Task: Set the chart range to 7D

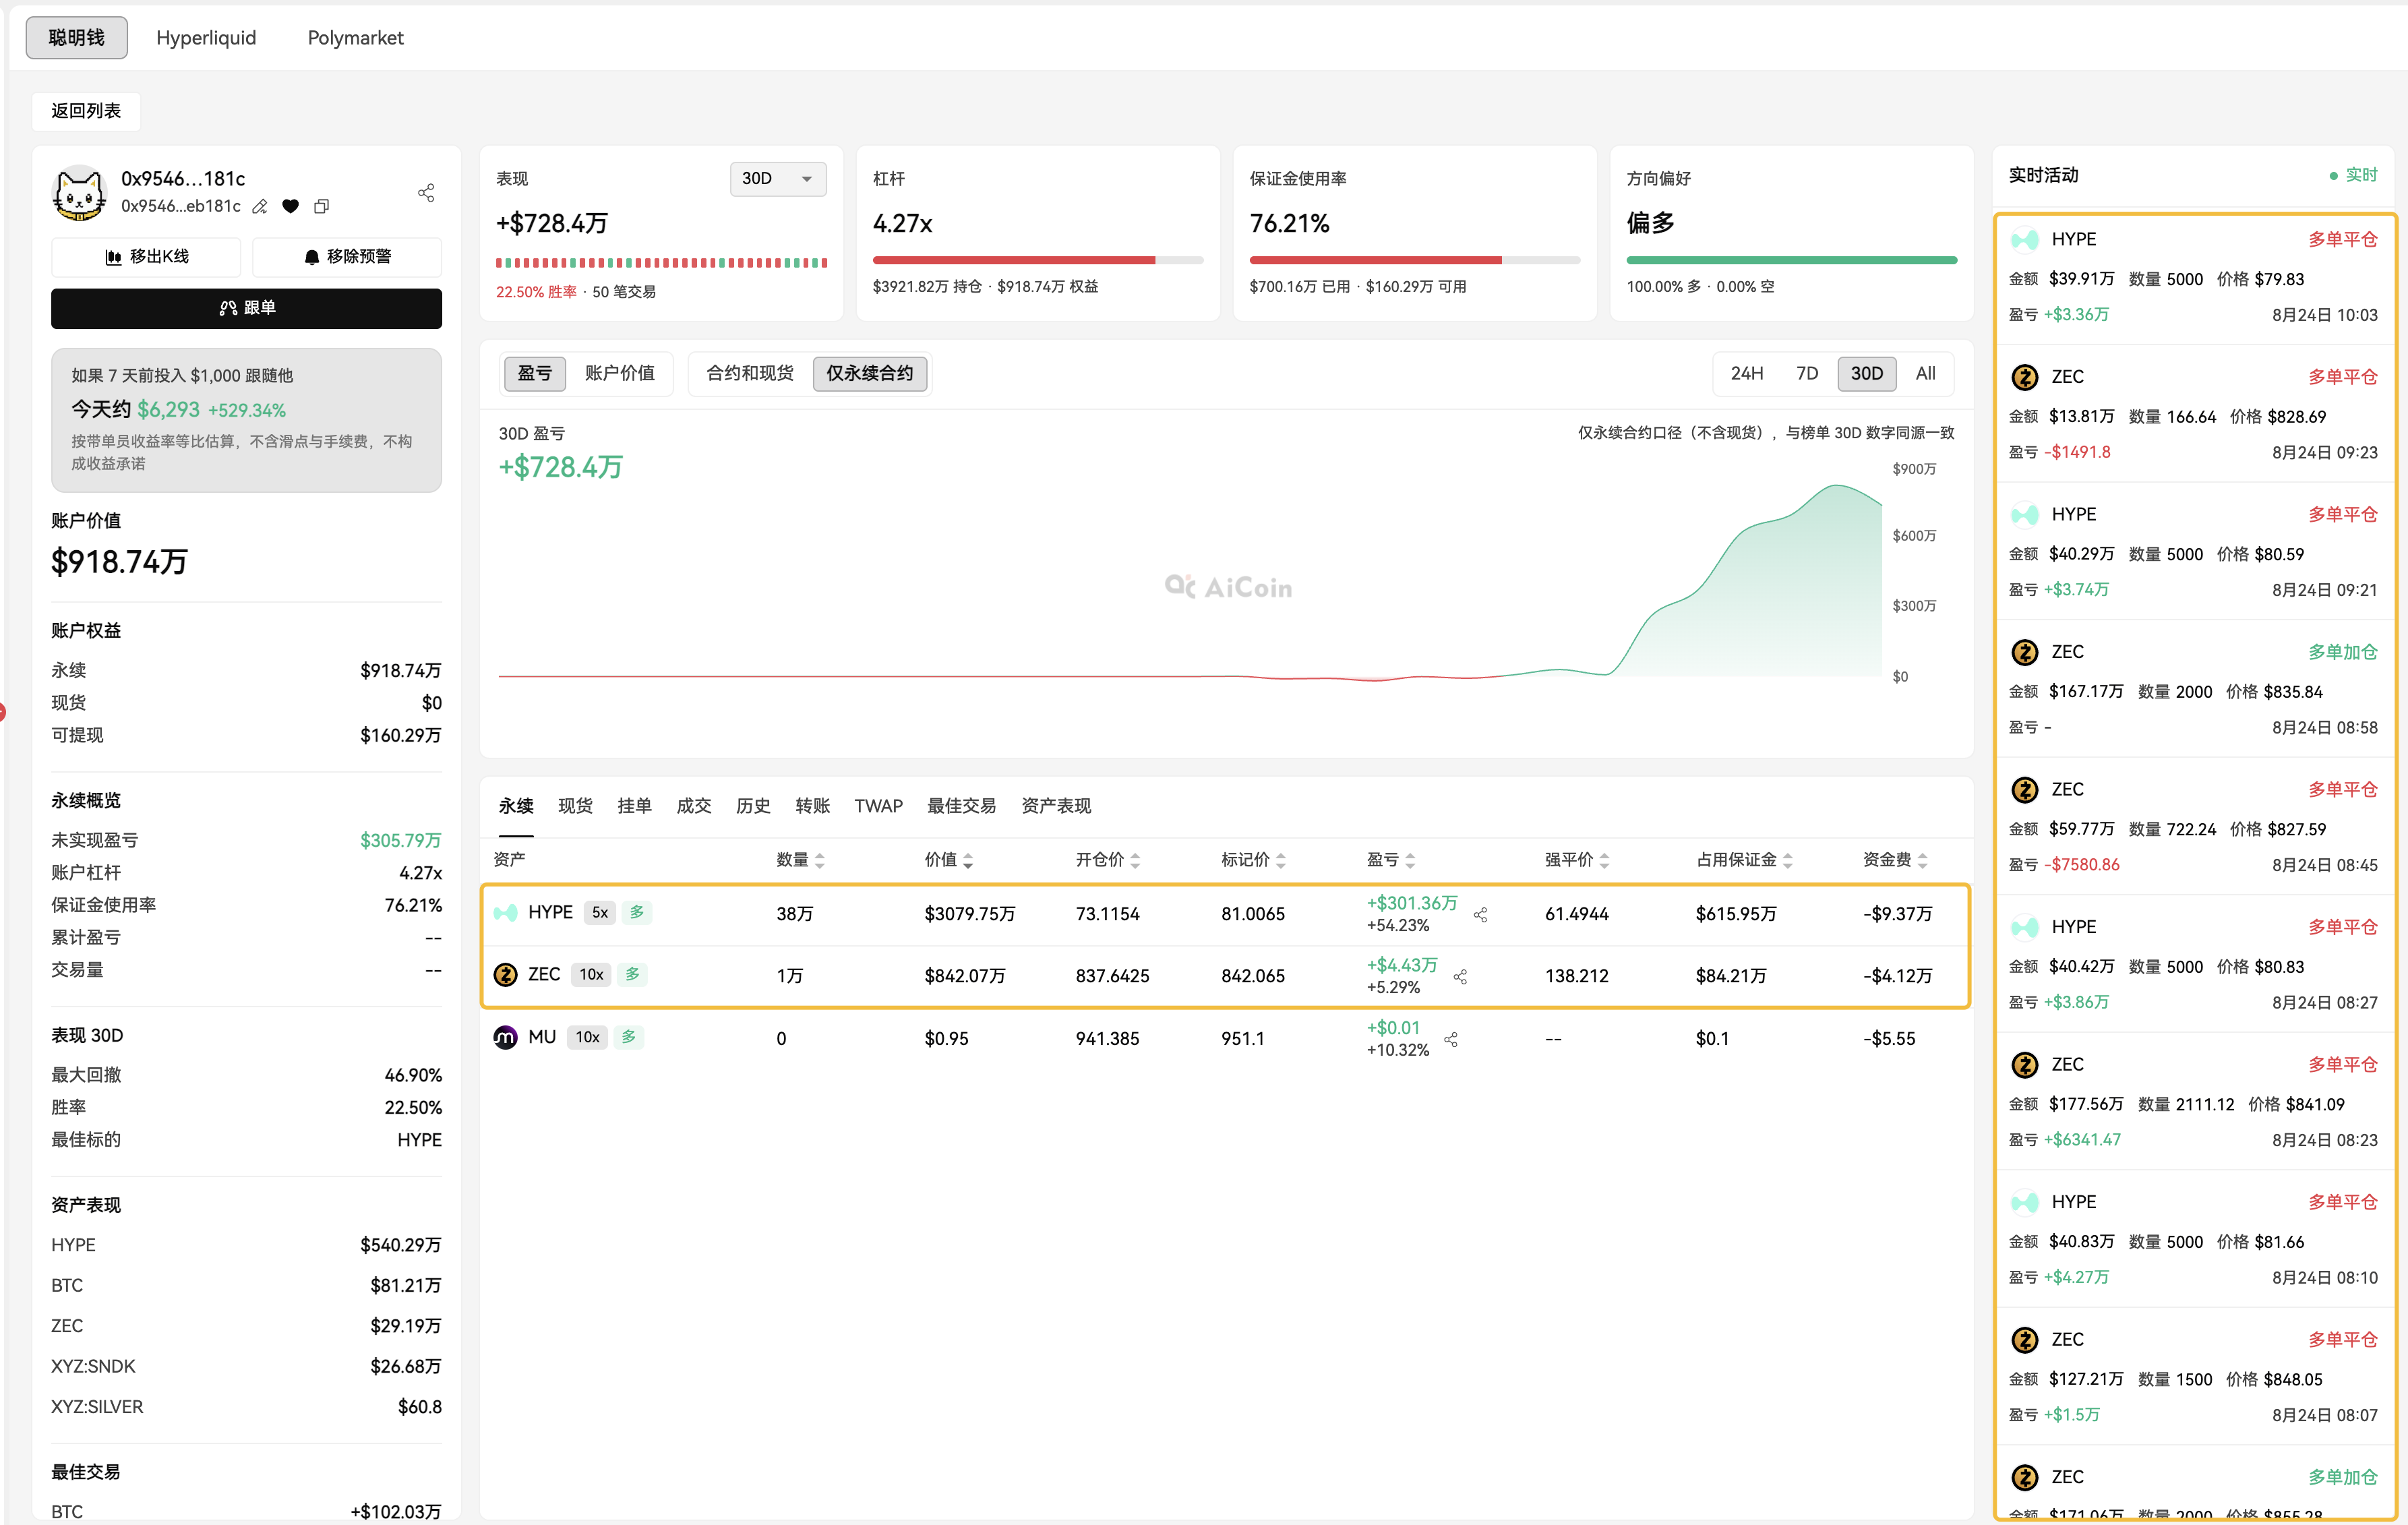Action: click(1807, 373)
